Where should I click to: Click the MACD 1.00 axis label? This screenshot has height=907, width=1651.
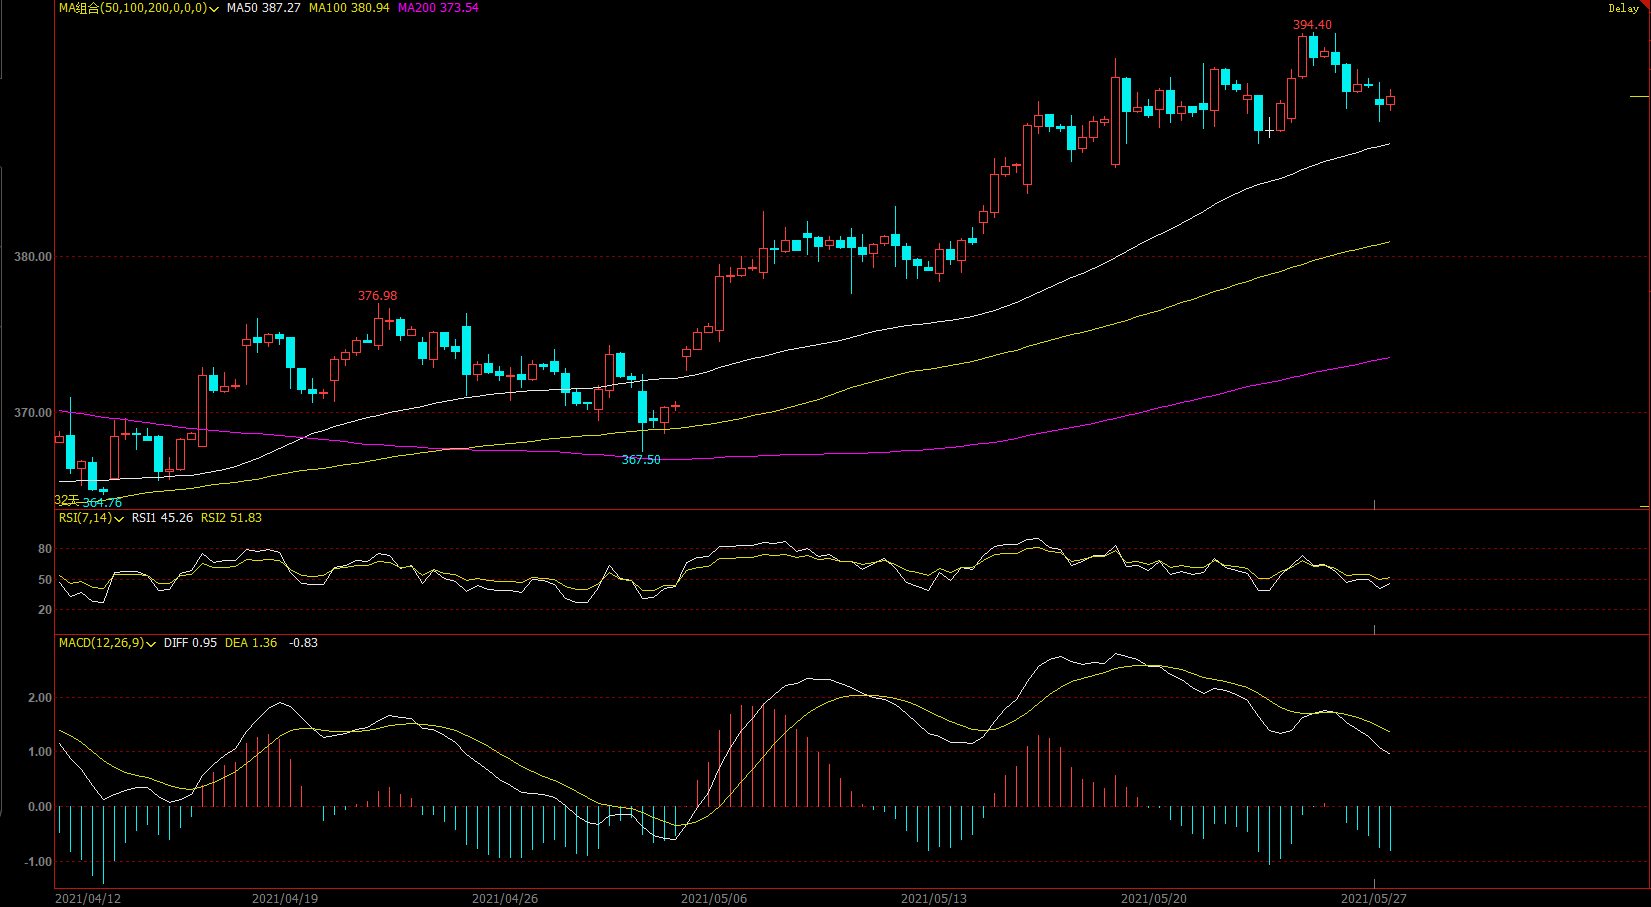point(39,752)
